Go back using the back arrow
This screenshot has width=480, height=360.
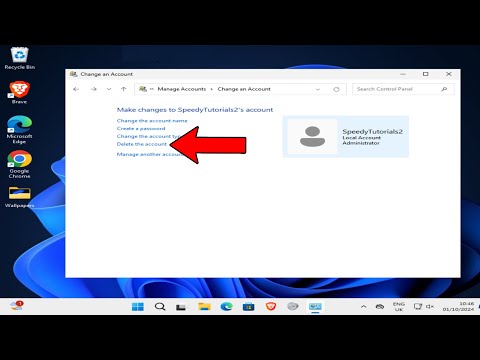point(76,89)
